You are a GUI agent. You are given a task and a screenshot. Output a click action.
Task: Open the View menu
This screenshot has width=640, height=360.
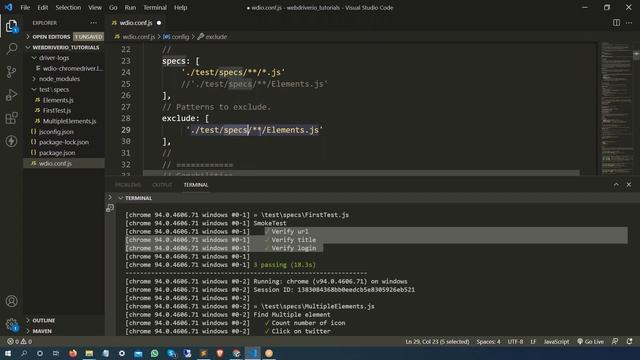point(95,7)
